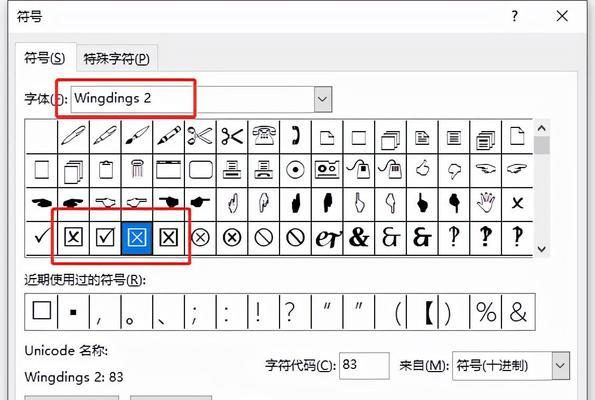The width and height of the screenshot is (595, 400).
Task: Select the boxed X symbol right of highlighted cell
Action: 168,238
